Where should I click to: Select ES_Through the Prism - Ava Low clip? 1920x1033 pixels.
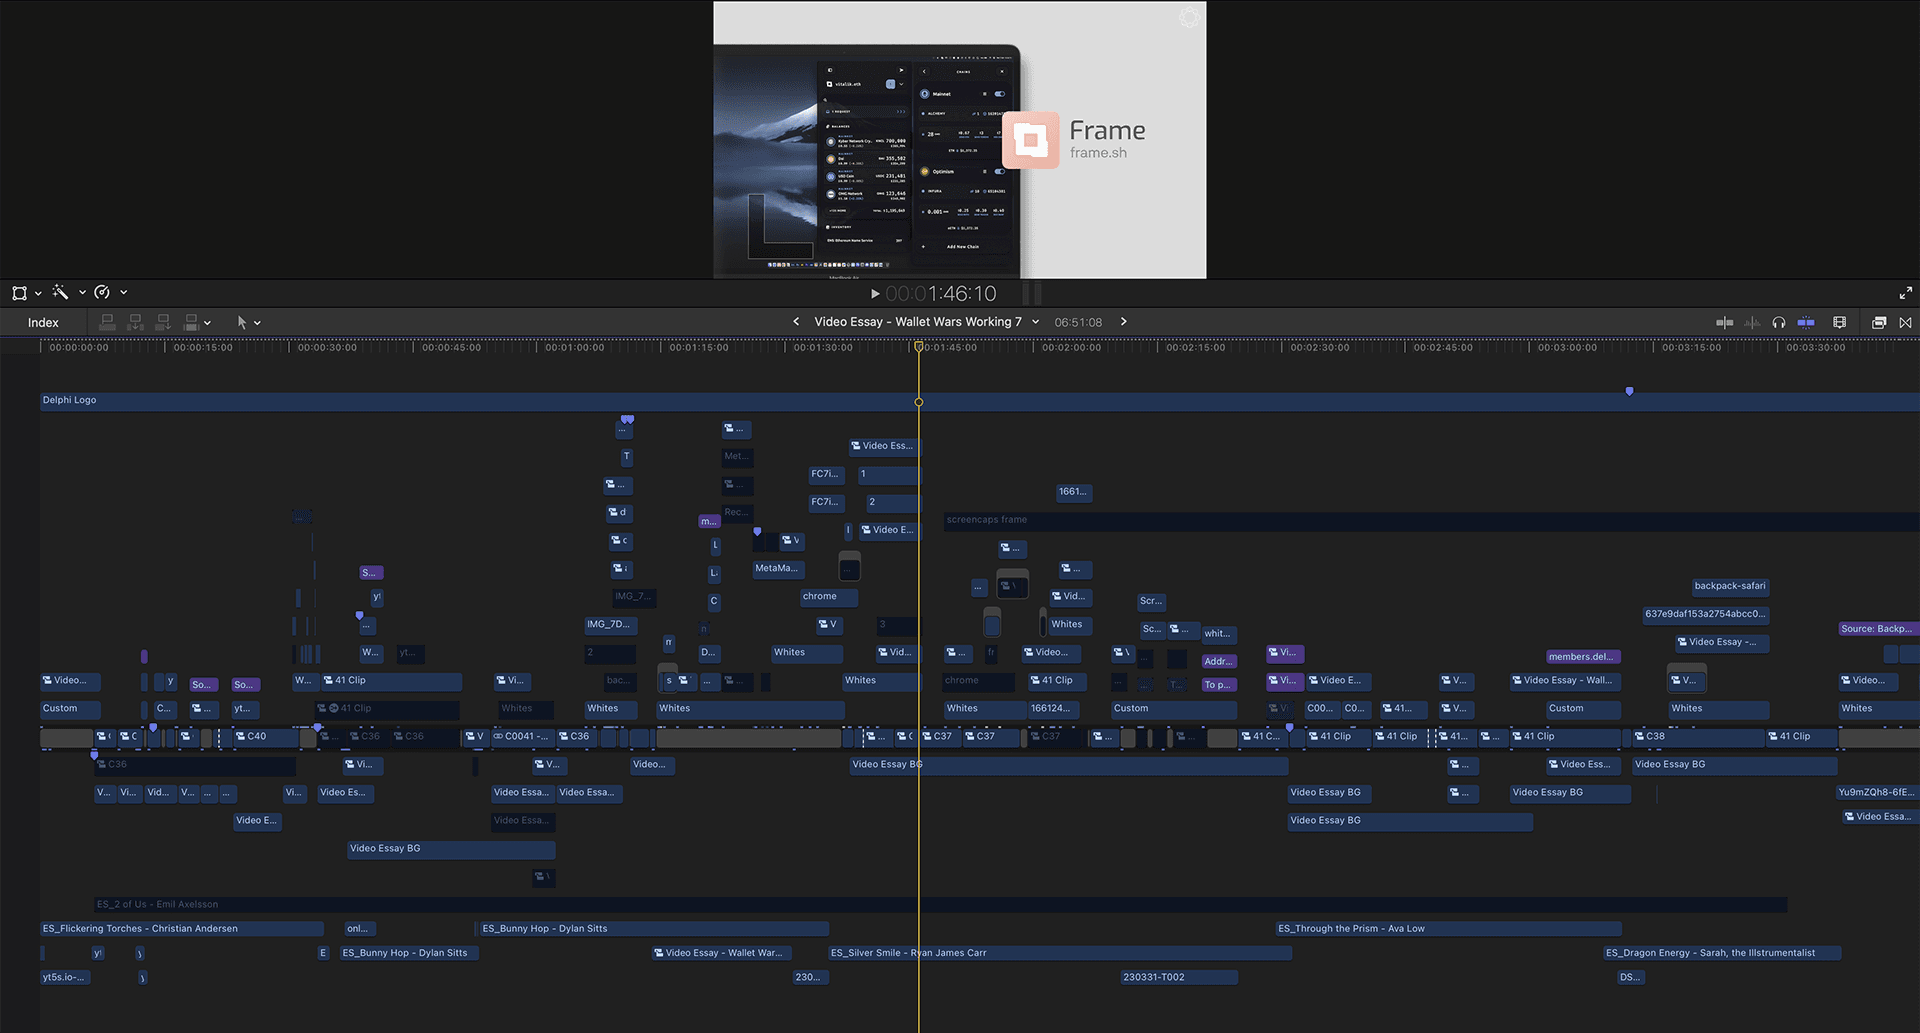pyautogui.click(x=1448, y=928)
